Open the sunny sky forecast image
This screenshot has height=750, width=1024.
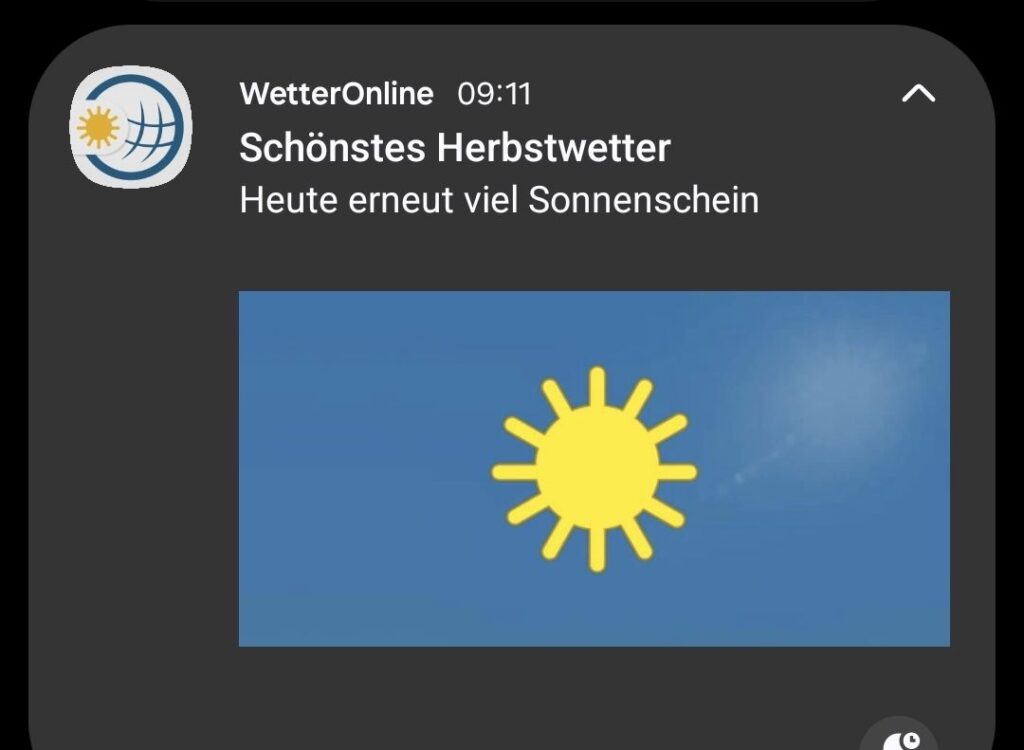click(594, 468)
